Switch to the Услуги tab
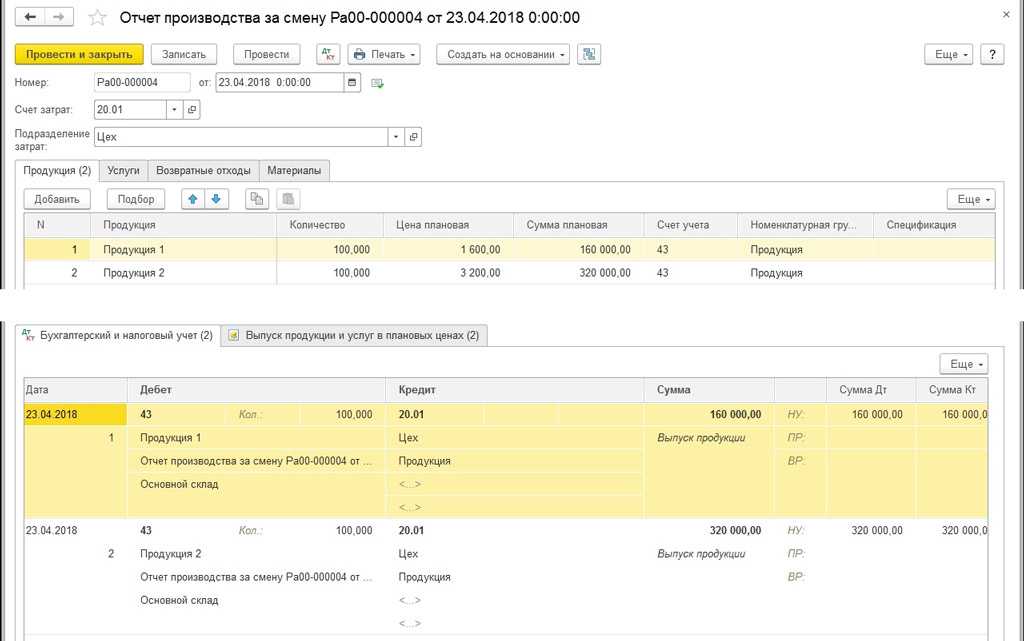This screenshot has width=1024, height=641. tap(123, 170)
